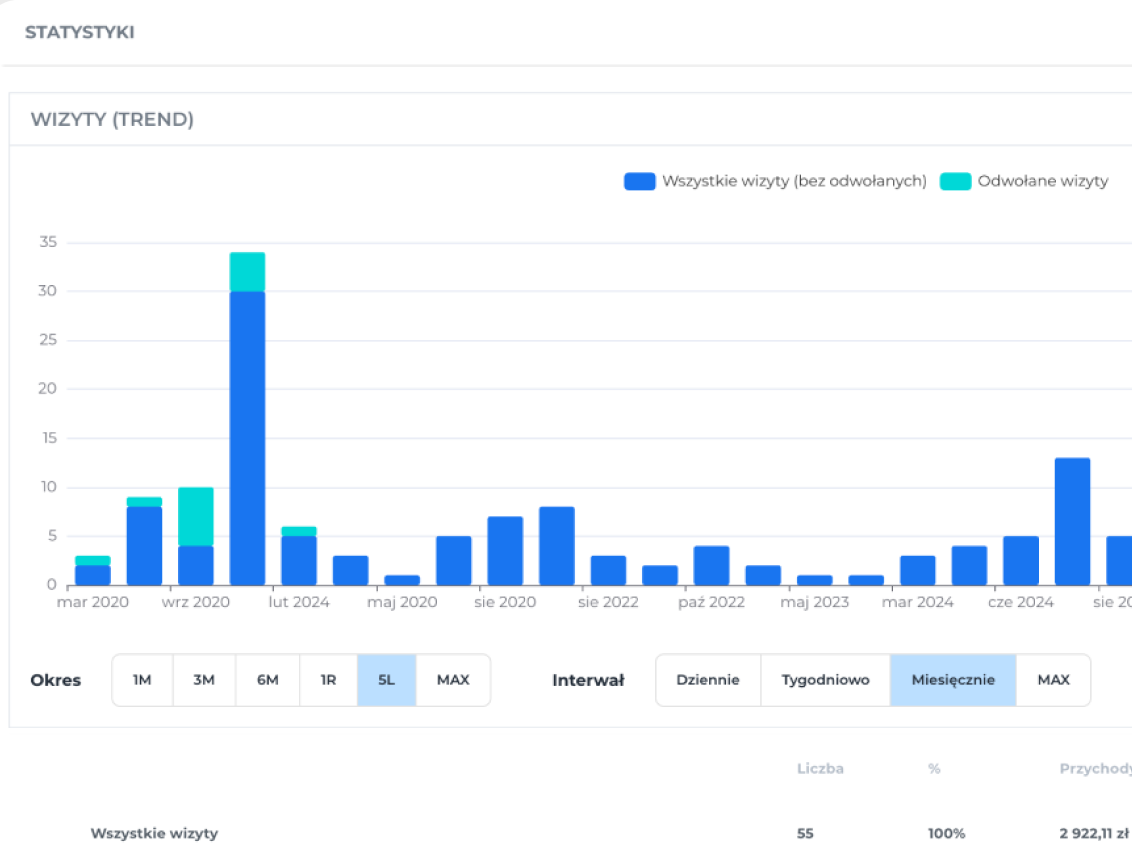1132x860 pixels.
Task: Select the 5L period button
Action: [387, 680]
